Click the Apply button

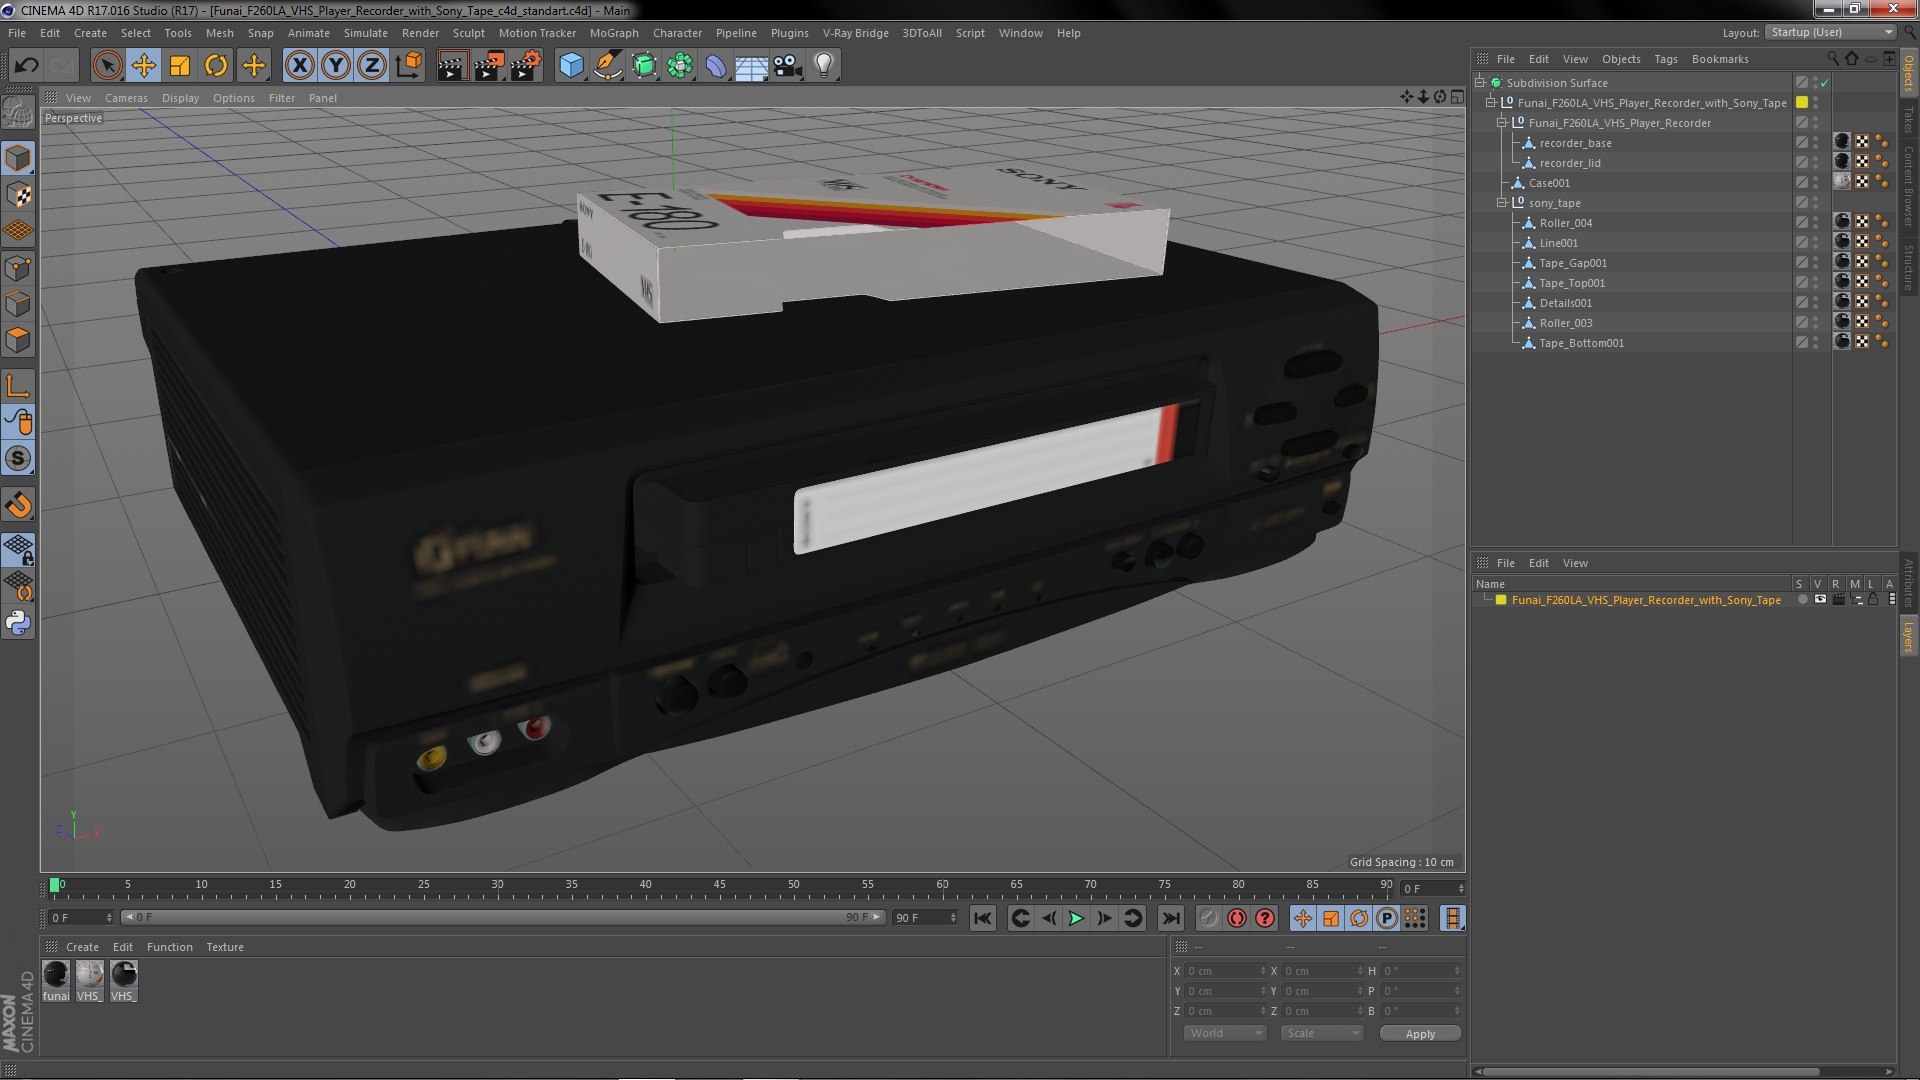pyautogui.click(x=1419, y=1034)
